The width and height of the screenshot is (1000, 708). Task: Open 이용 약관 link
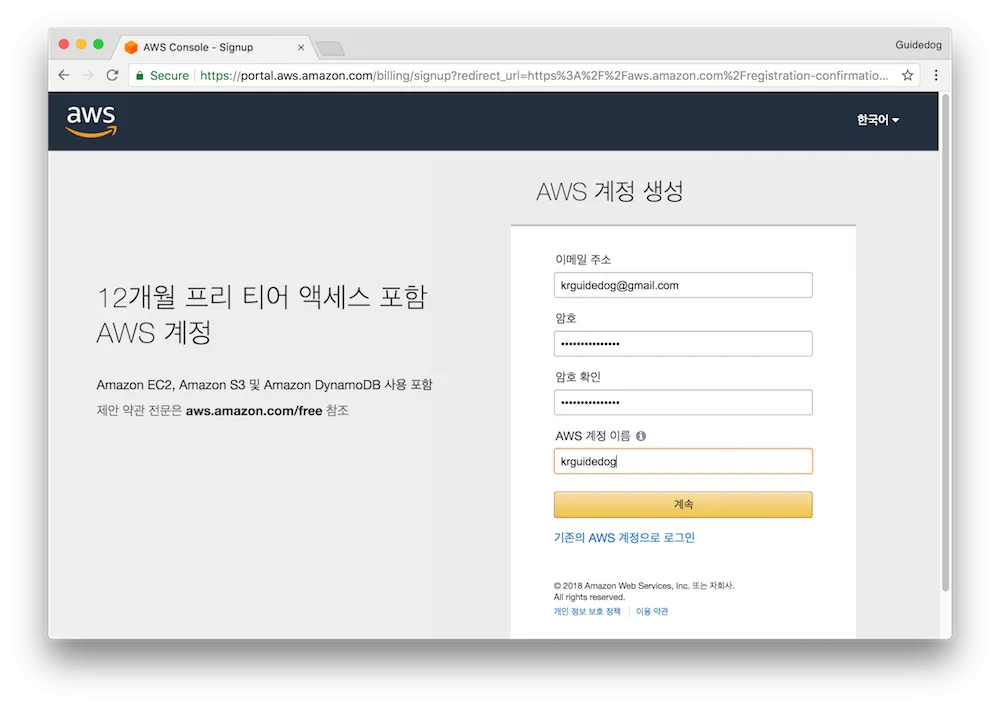pyautogui.click(x=652, y=611)
